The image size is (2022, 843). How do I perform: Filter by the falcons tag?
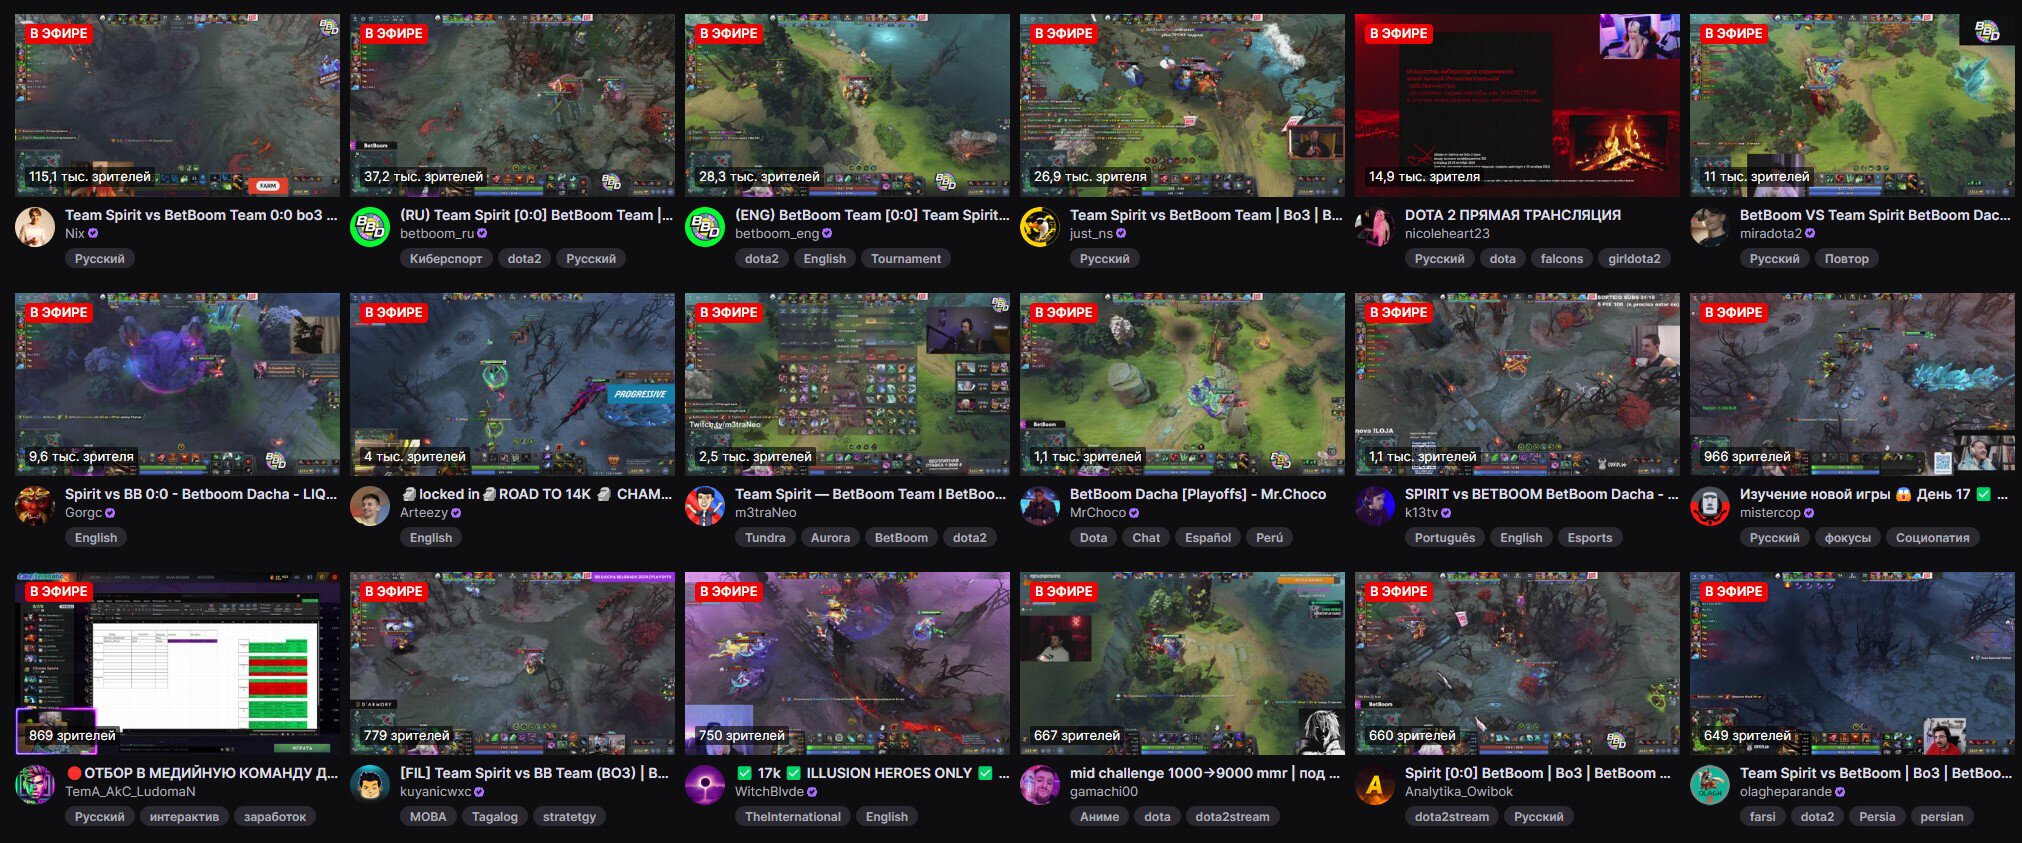pyautogui.click(x=1562, y=258)
